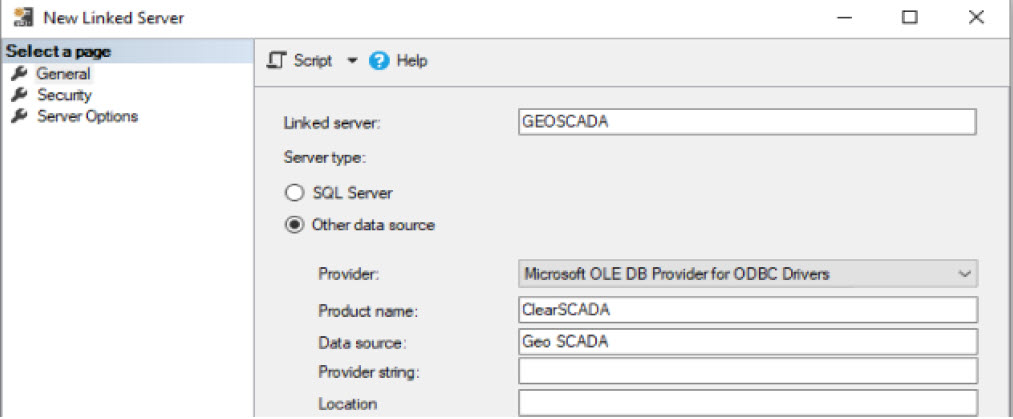
Task: Select the SQL Server radio button
Action: (x=294, y=193)
